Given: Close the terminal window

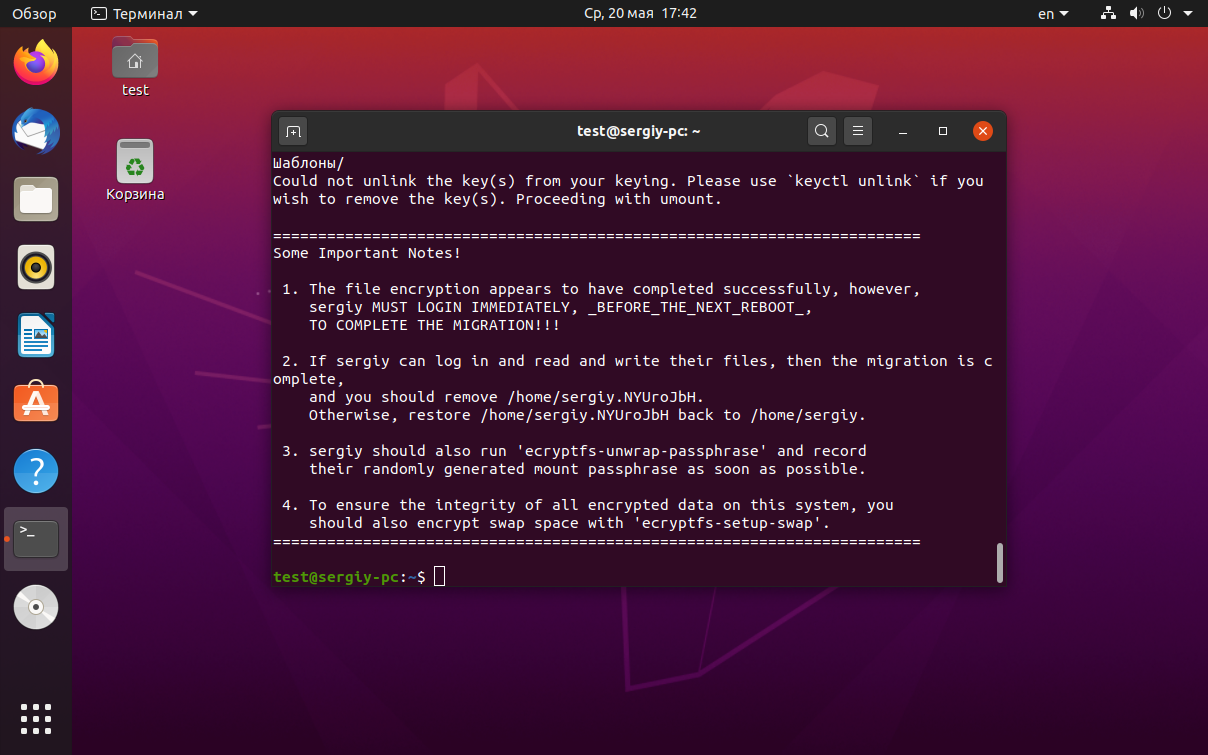Looking at the screenshot, I should click(983, 131).
